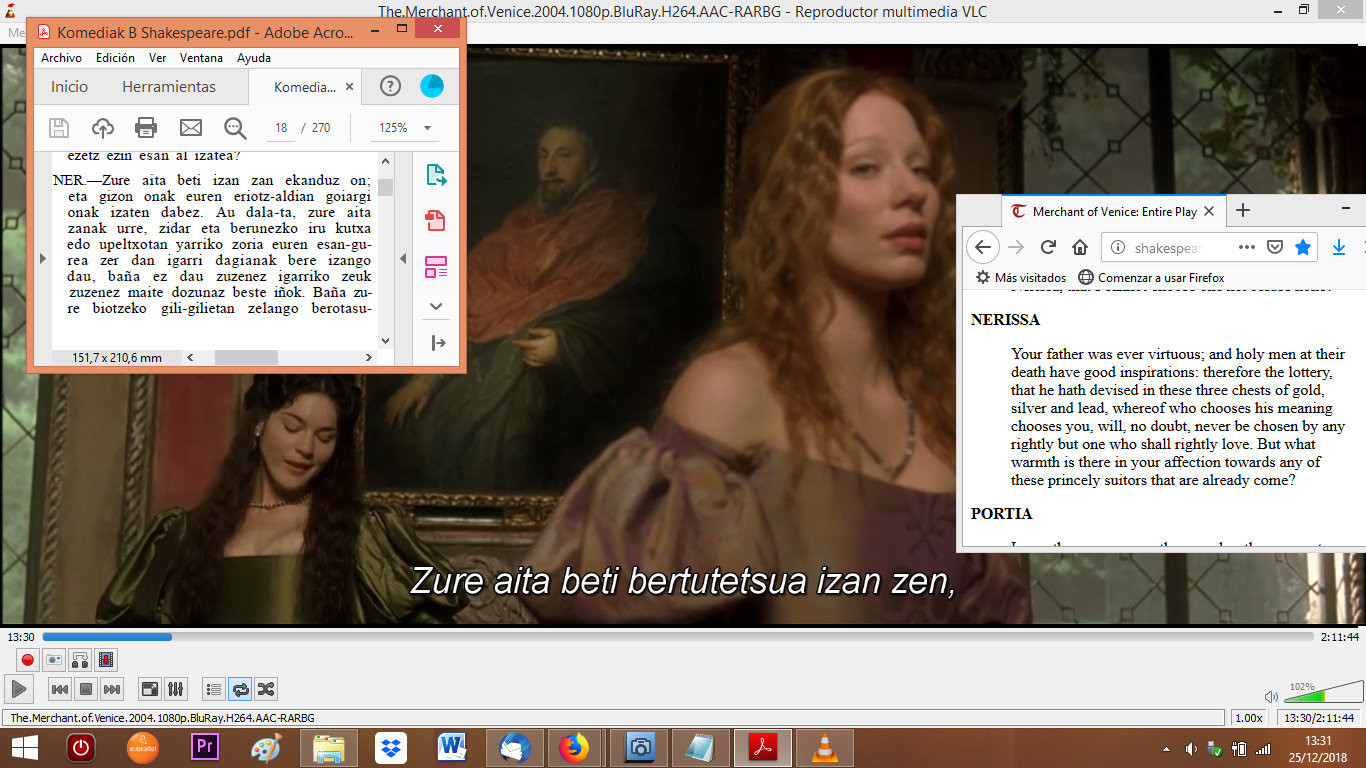The height and width of the screenshot is (768, 1366).
Task: Mute VLC audio speaker icon
Action: 1271,696
